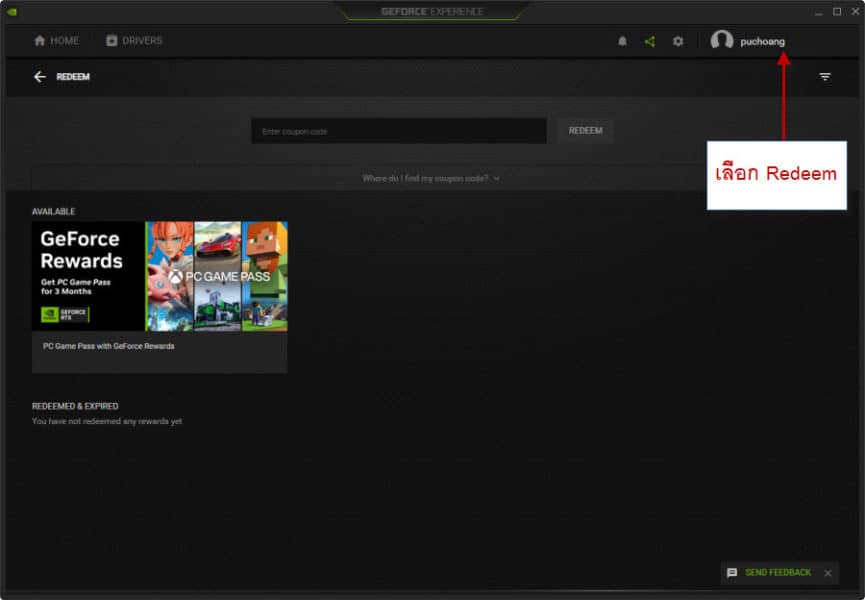865x600 pixels.
Task: Click the Drivers download icon
Action: [111, 41]
